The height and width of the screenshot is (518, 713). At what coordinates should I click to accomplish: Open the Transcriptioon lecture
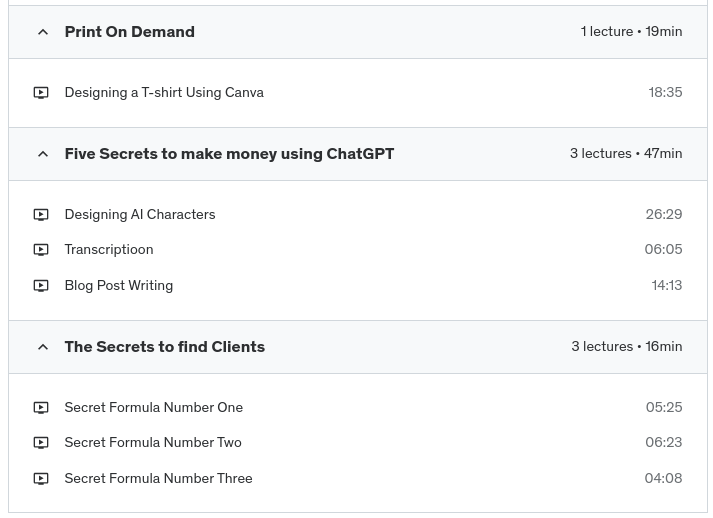[109, 250]
